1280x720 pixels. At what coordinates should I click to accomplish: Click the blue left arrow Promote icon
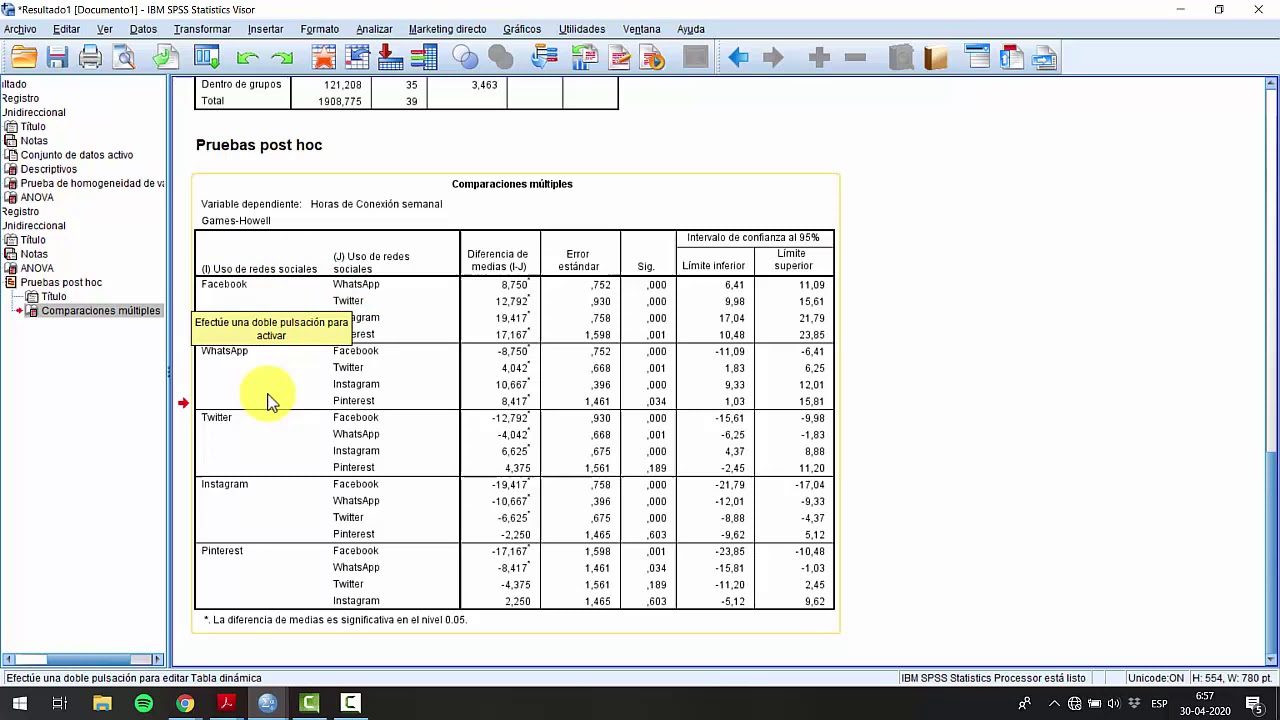tap(738, 58)
